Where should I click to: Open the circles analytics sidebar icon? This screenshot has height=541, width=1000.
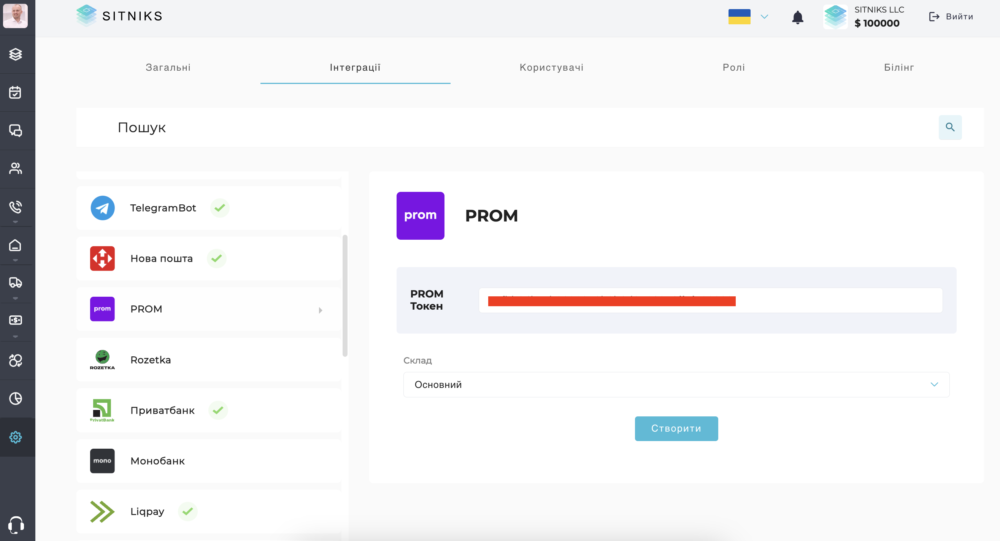(15, 360)
